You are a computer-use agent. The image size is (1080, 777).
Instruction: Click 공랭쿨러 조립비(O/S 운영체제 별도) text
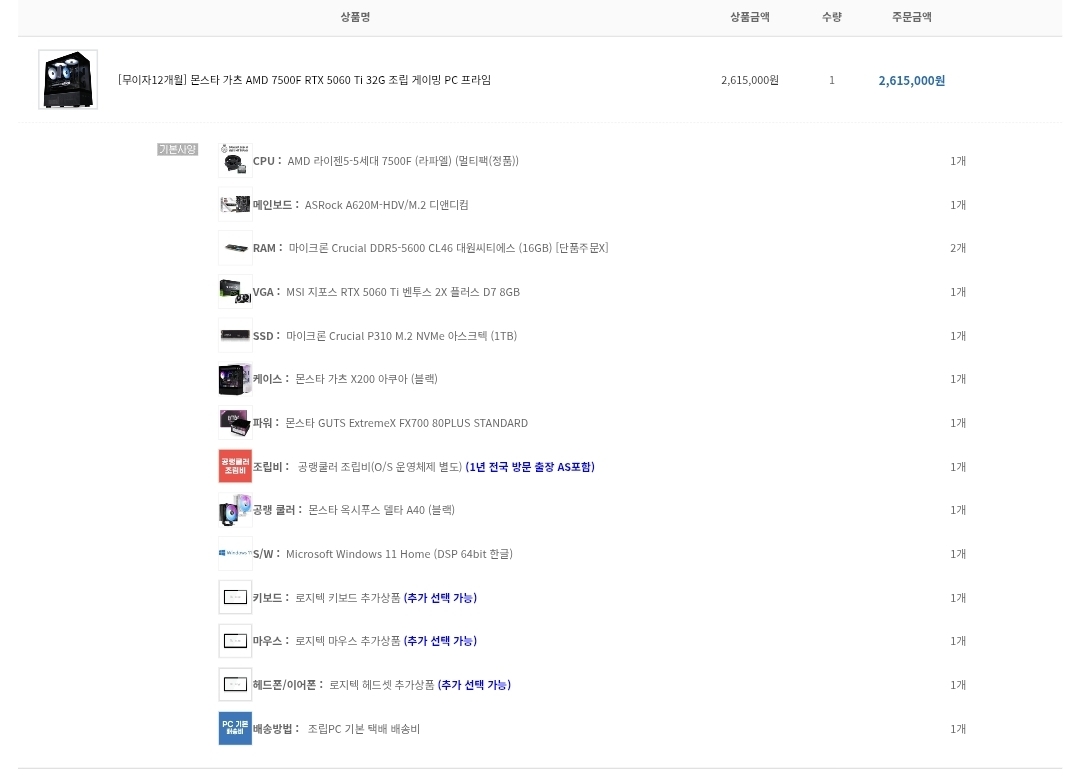(380, 467)
